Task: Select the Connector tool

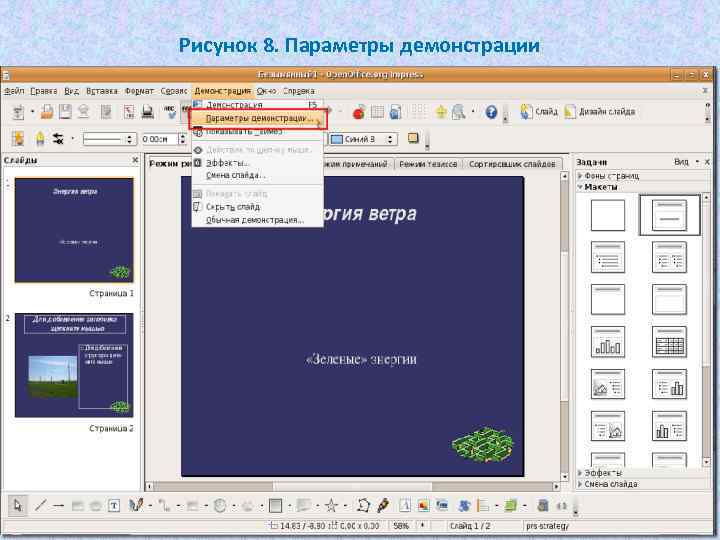Action: coord(164,506)
